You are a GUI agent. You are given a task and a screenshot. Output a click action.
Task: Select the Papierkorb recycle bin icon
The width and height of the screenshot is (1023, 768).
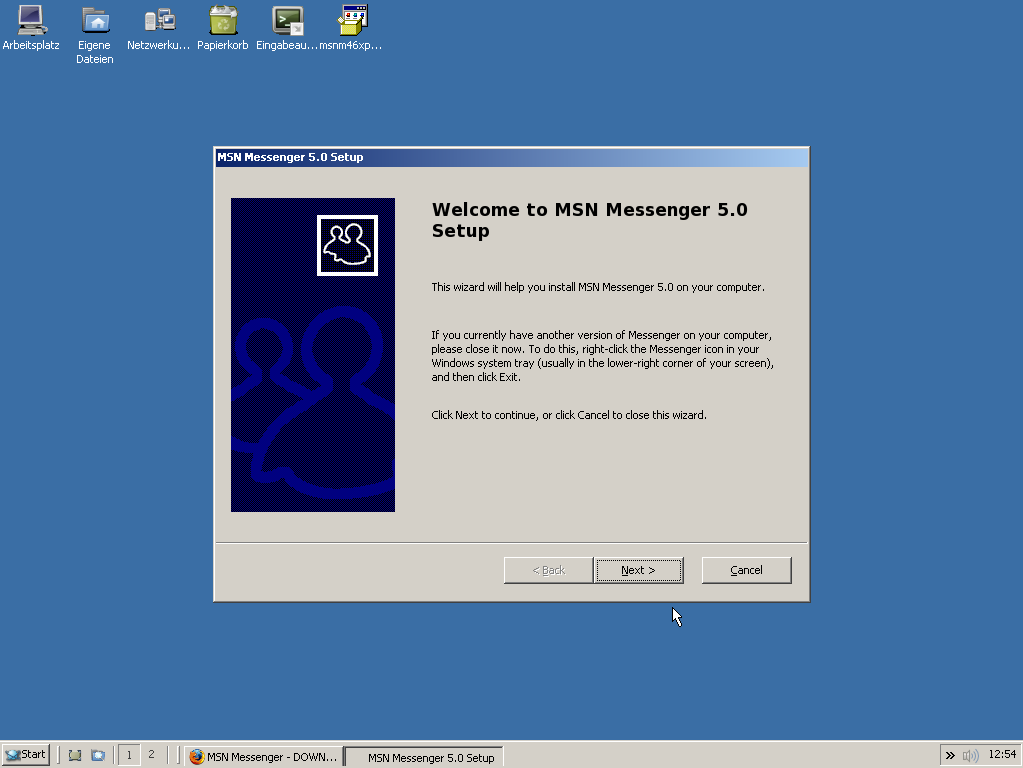click(222, 27)
